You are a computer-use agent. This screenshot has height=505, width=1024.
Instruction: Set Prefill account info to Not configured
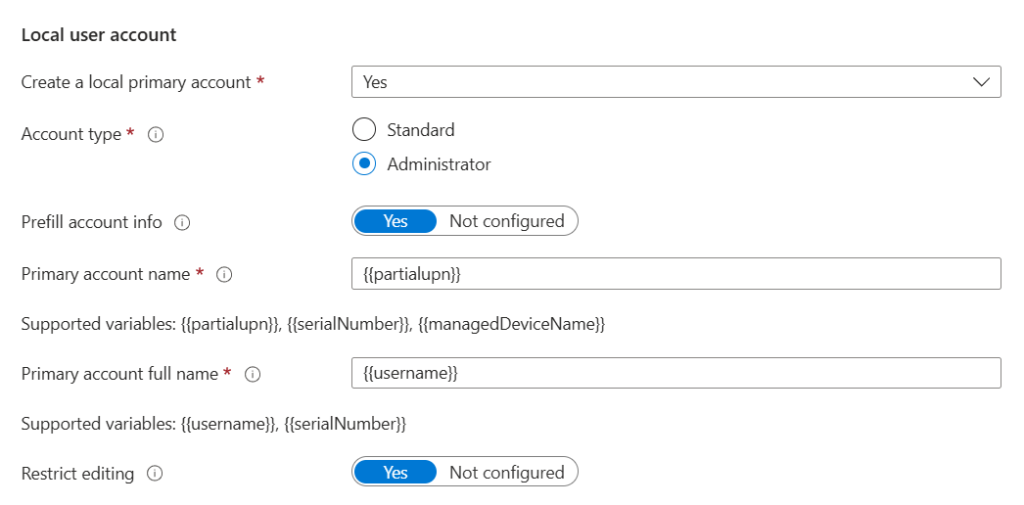click(507, 221)
